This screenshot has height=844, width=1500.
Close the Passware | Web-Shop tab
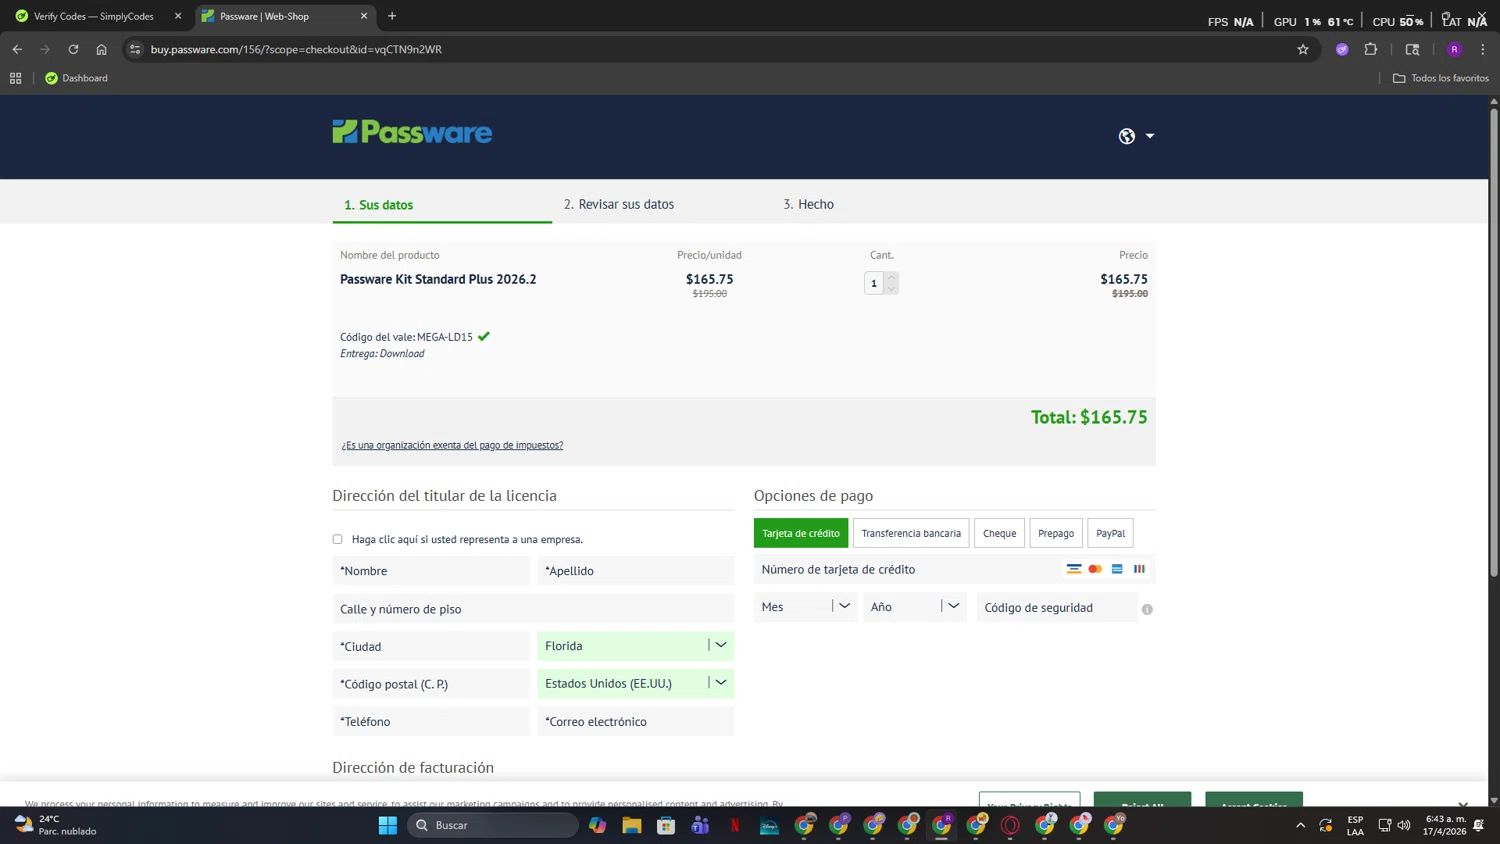pyautogui.click(x=363, y=16)
